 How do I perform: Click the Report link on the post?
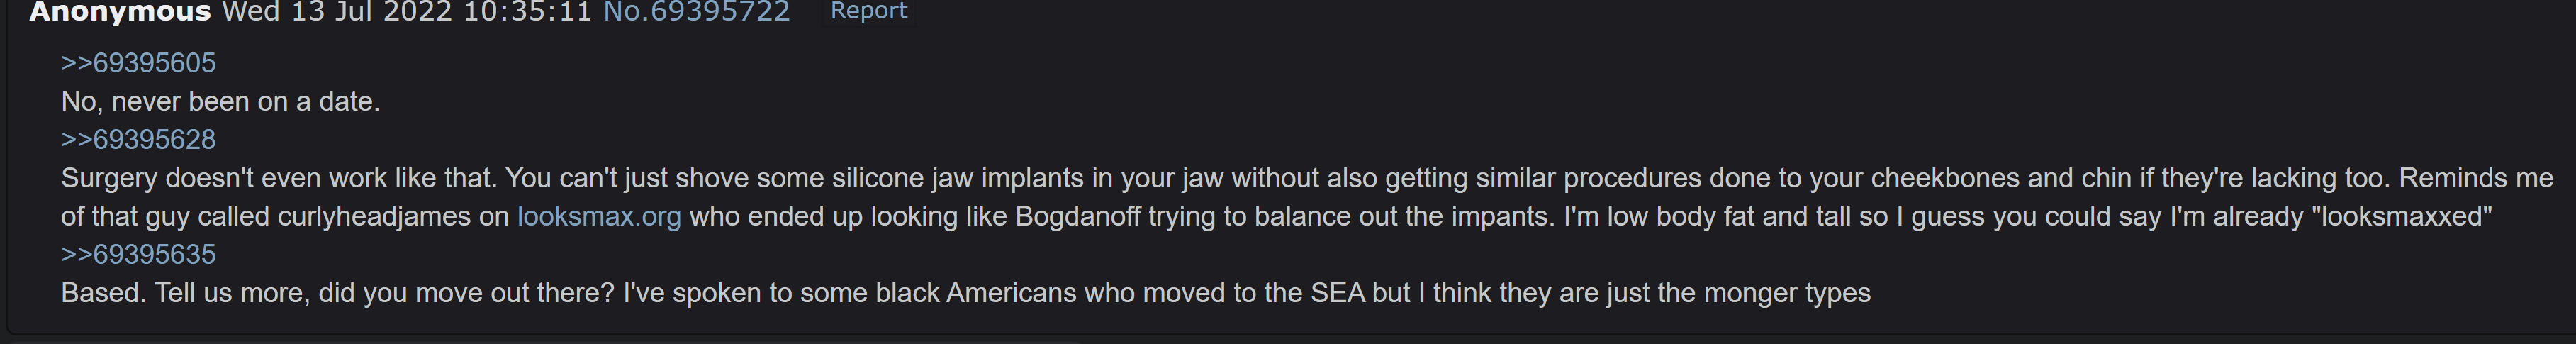pos(868,11)
